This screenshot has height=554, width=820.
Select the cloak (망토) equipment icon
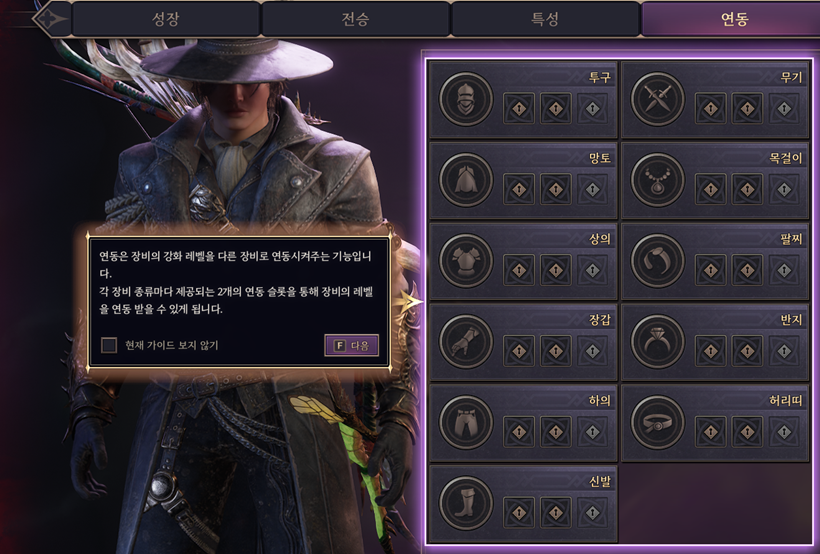click(465, 180)
